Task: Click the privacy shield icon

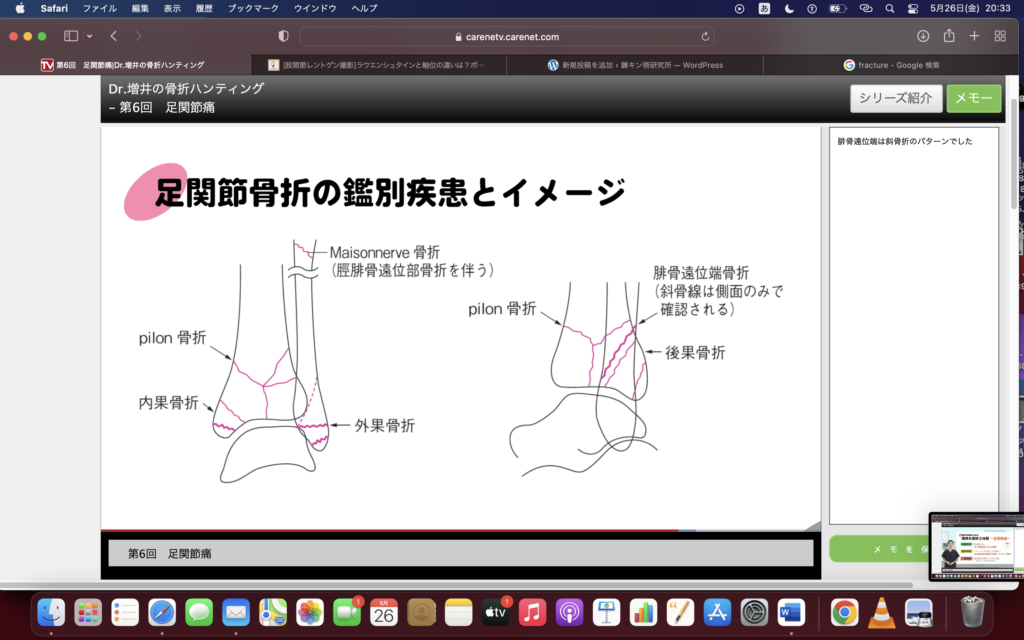Action: point(283,36)
